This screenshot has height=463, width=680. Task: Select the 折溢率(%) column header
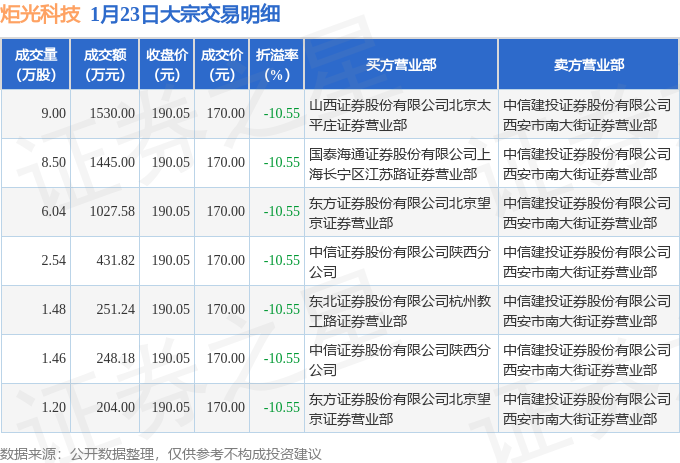click(277, 65)
